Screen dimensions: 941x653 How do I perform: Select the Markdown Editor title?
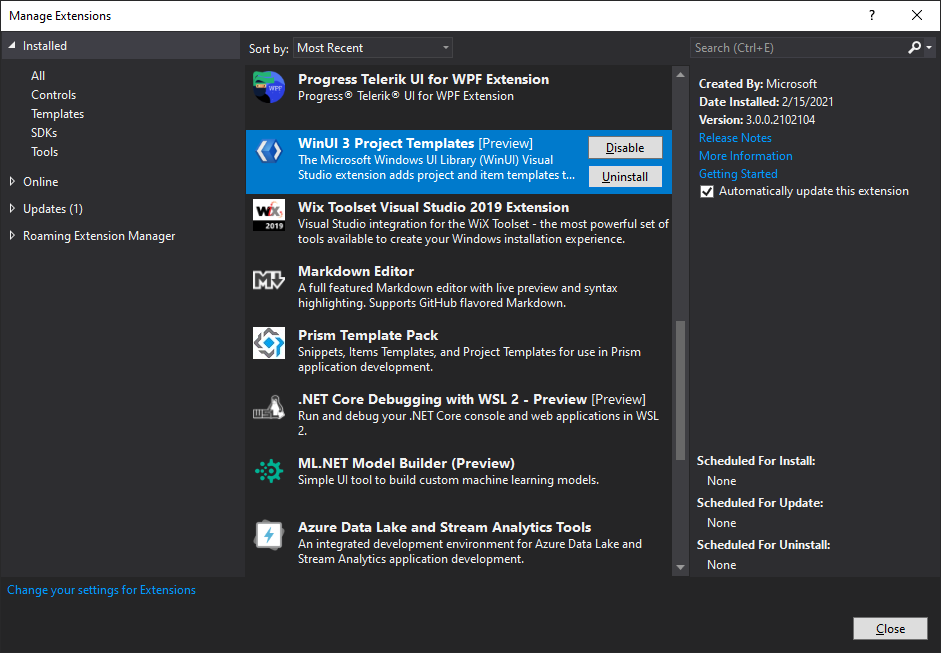click(x=356, y=271)
